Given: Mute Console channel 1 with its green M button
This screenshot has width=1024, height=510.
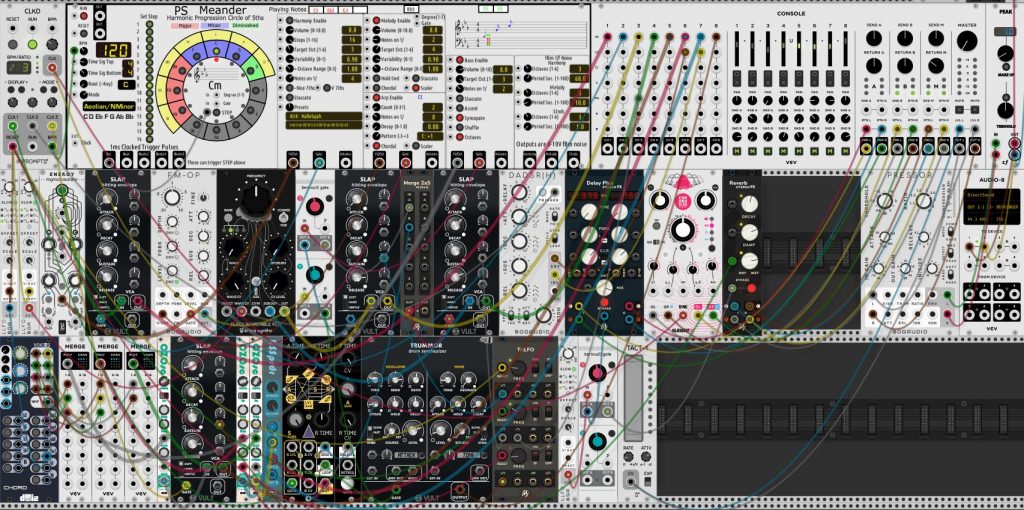Looking at the screenshot, I should coord(737,151).
